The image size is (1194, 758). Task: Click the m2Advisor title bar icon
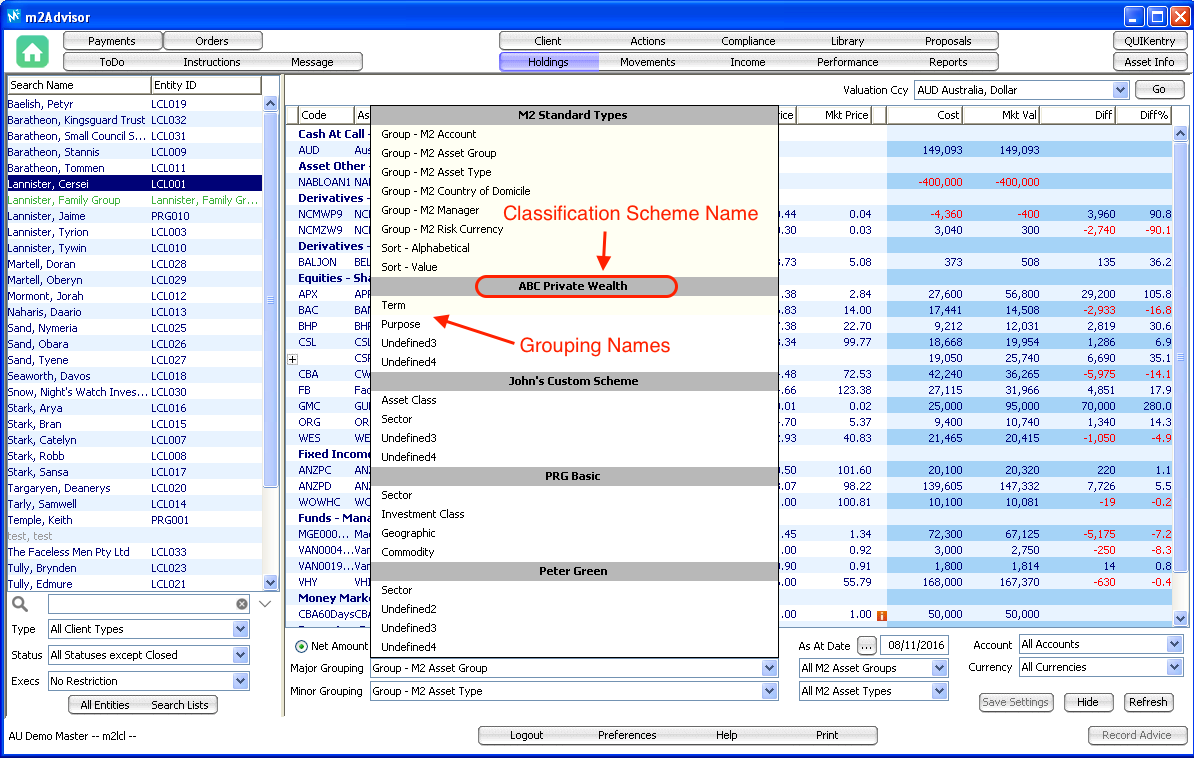(14, 15)
